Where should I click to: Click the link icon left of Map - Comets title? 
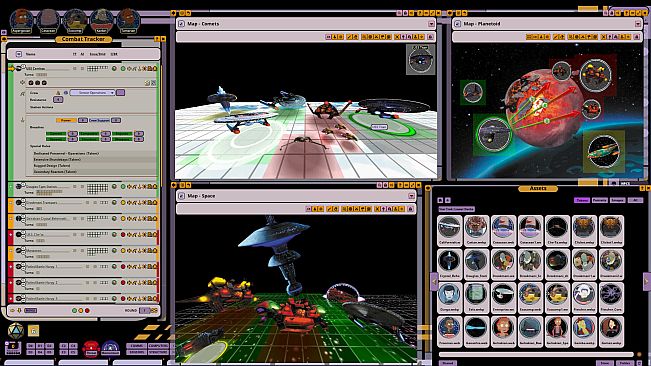click(x=181, y=24)
